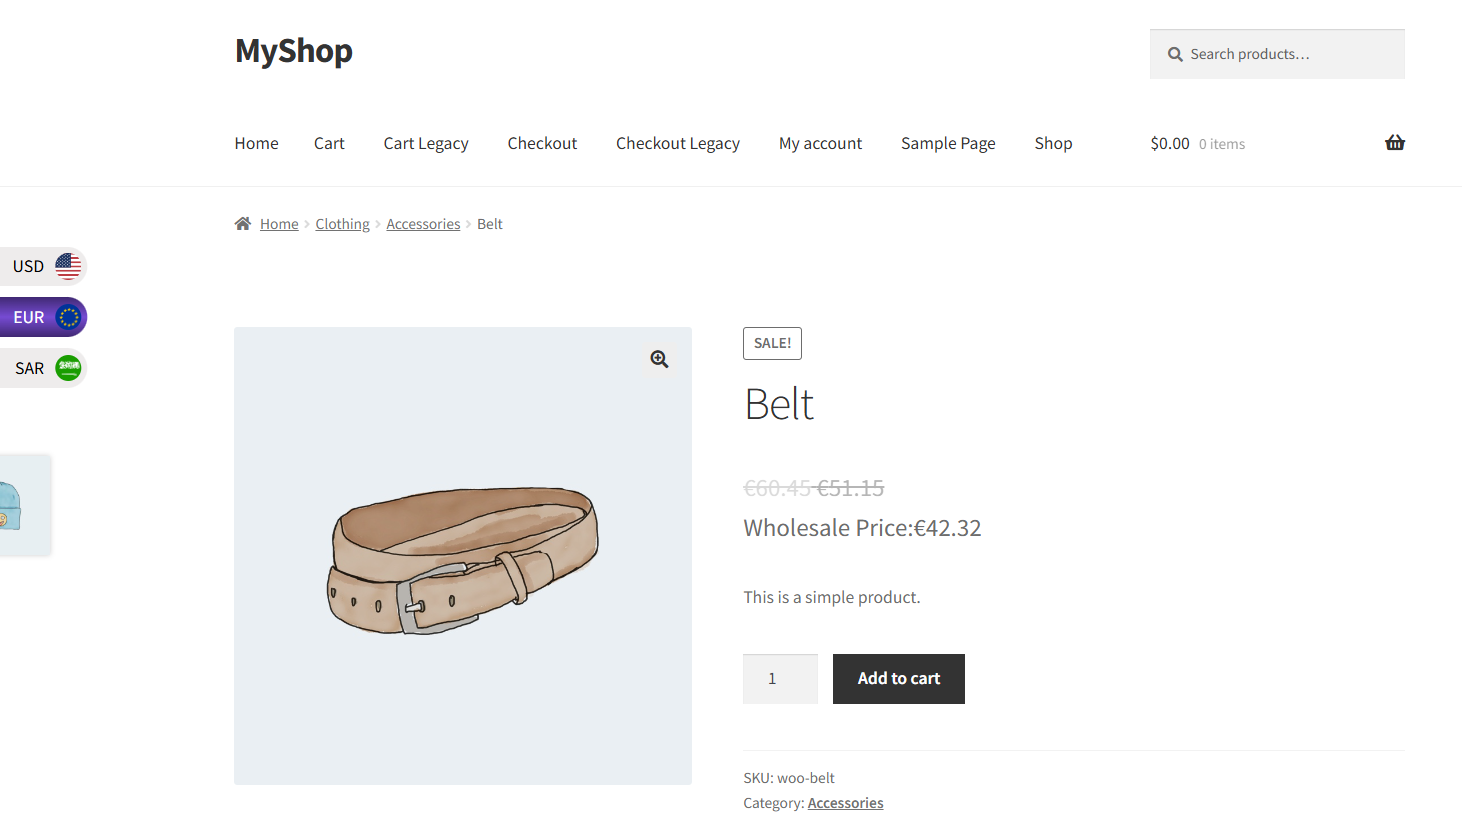The width and height of the screenshot is (1462, 837).
Task: Select the EUR currency option
Action: tap(43, 317)
